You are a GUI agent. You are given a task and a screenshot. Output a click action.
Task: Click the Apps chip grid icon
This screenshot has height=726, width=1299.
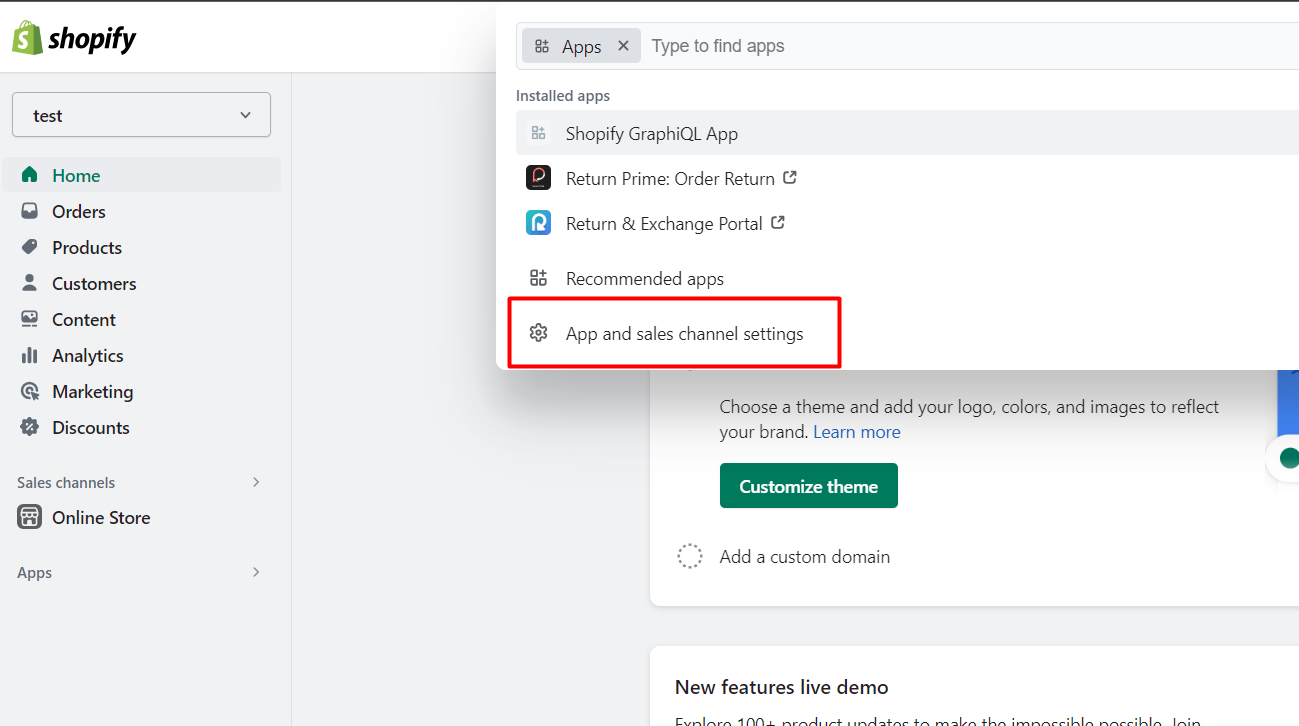tap(542, 46)
